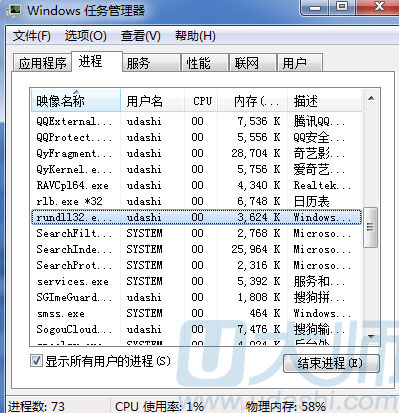Switch to the 联网 tab
This screenshot has height=413, width=399.
[253, 63]
